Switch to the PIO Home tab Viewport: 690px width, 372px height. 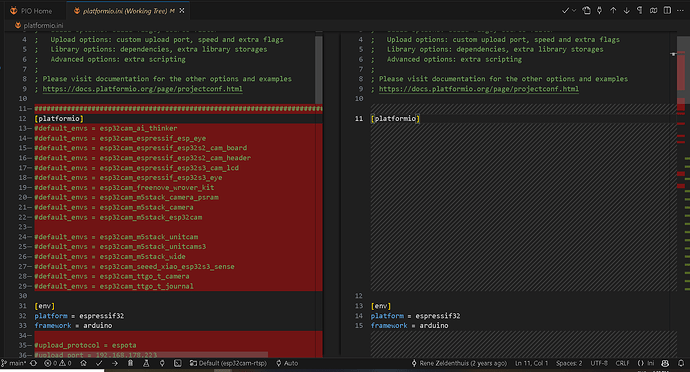[31, 11]
